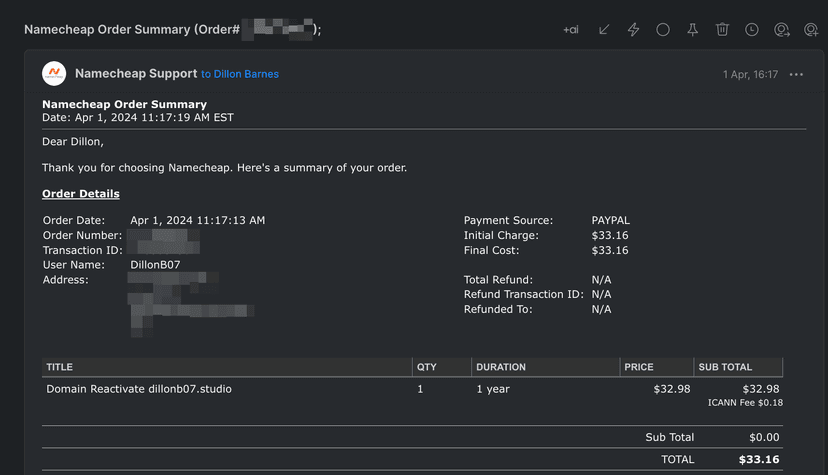Click the Order Details heading
The image size is (828, 475).
(x=81, y=194)
